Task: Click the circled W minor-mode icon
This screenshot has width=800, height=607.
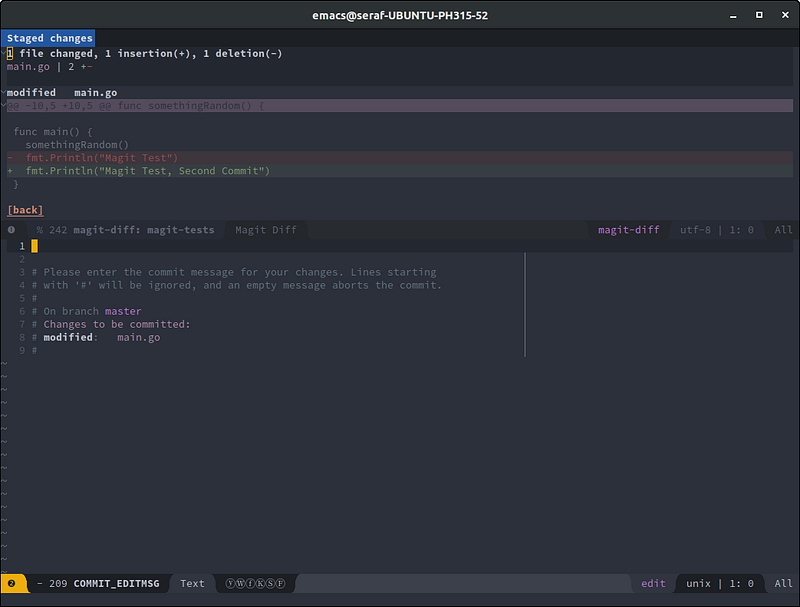Action: click(242, 583)
